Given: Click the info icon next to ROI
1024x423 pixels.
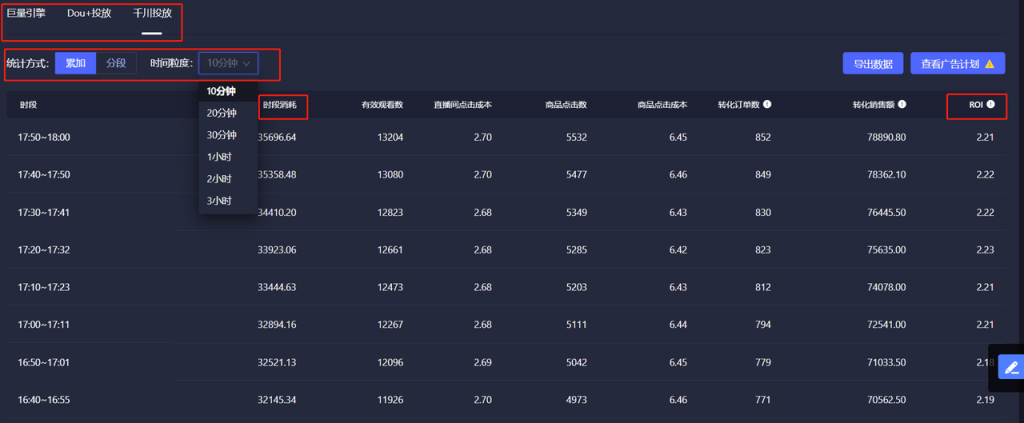Looking at the screenshot, I should click(991, 104).
